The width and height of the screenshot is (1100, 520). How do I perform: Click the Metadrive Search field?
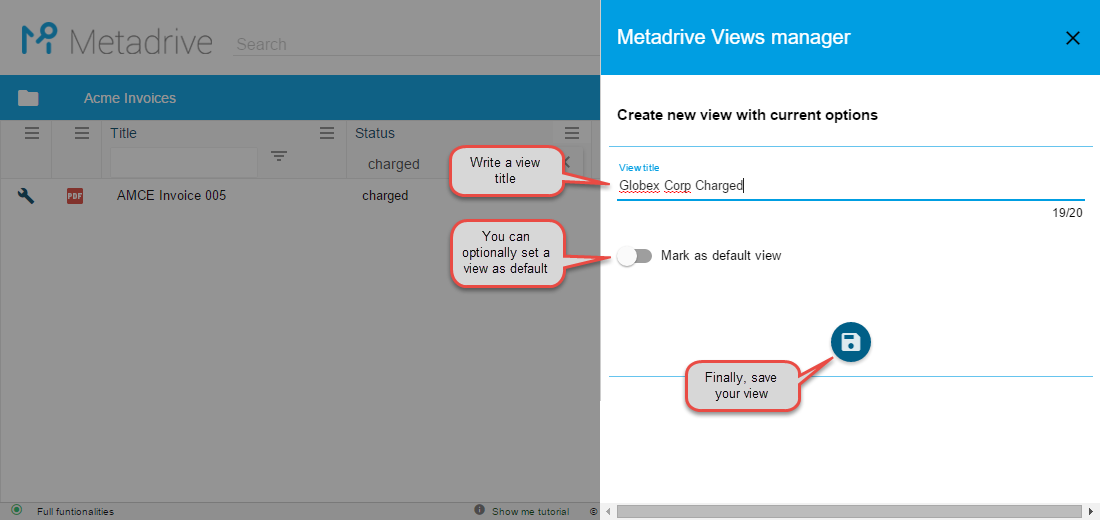pyautogui.click(x=416, y=44)
